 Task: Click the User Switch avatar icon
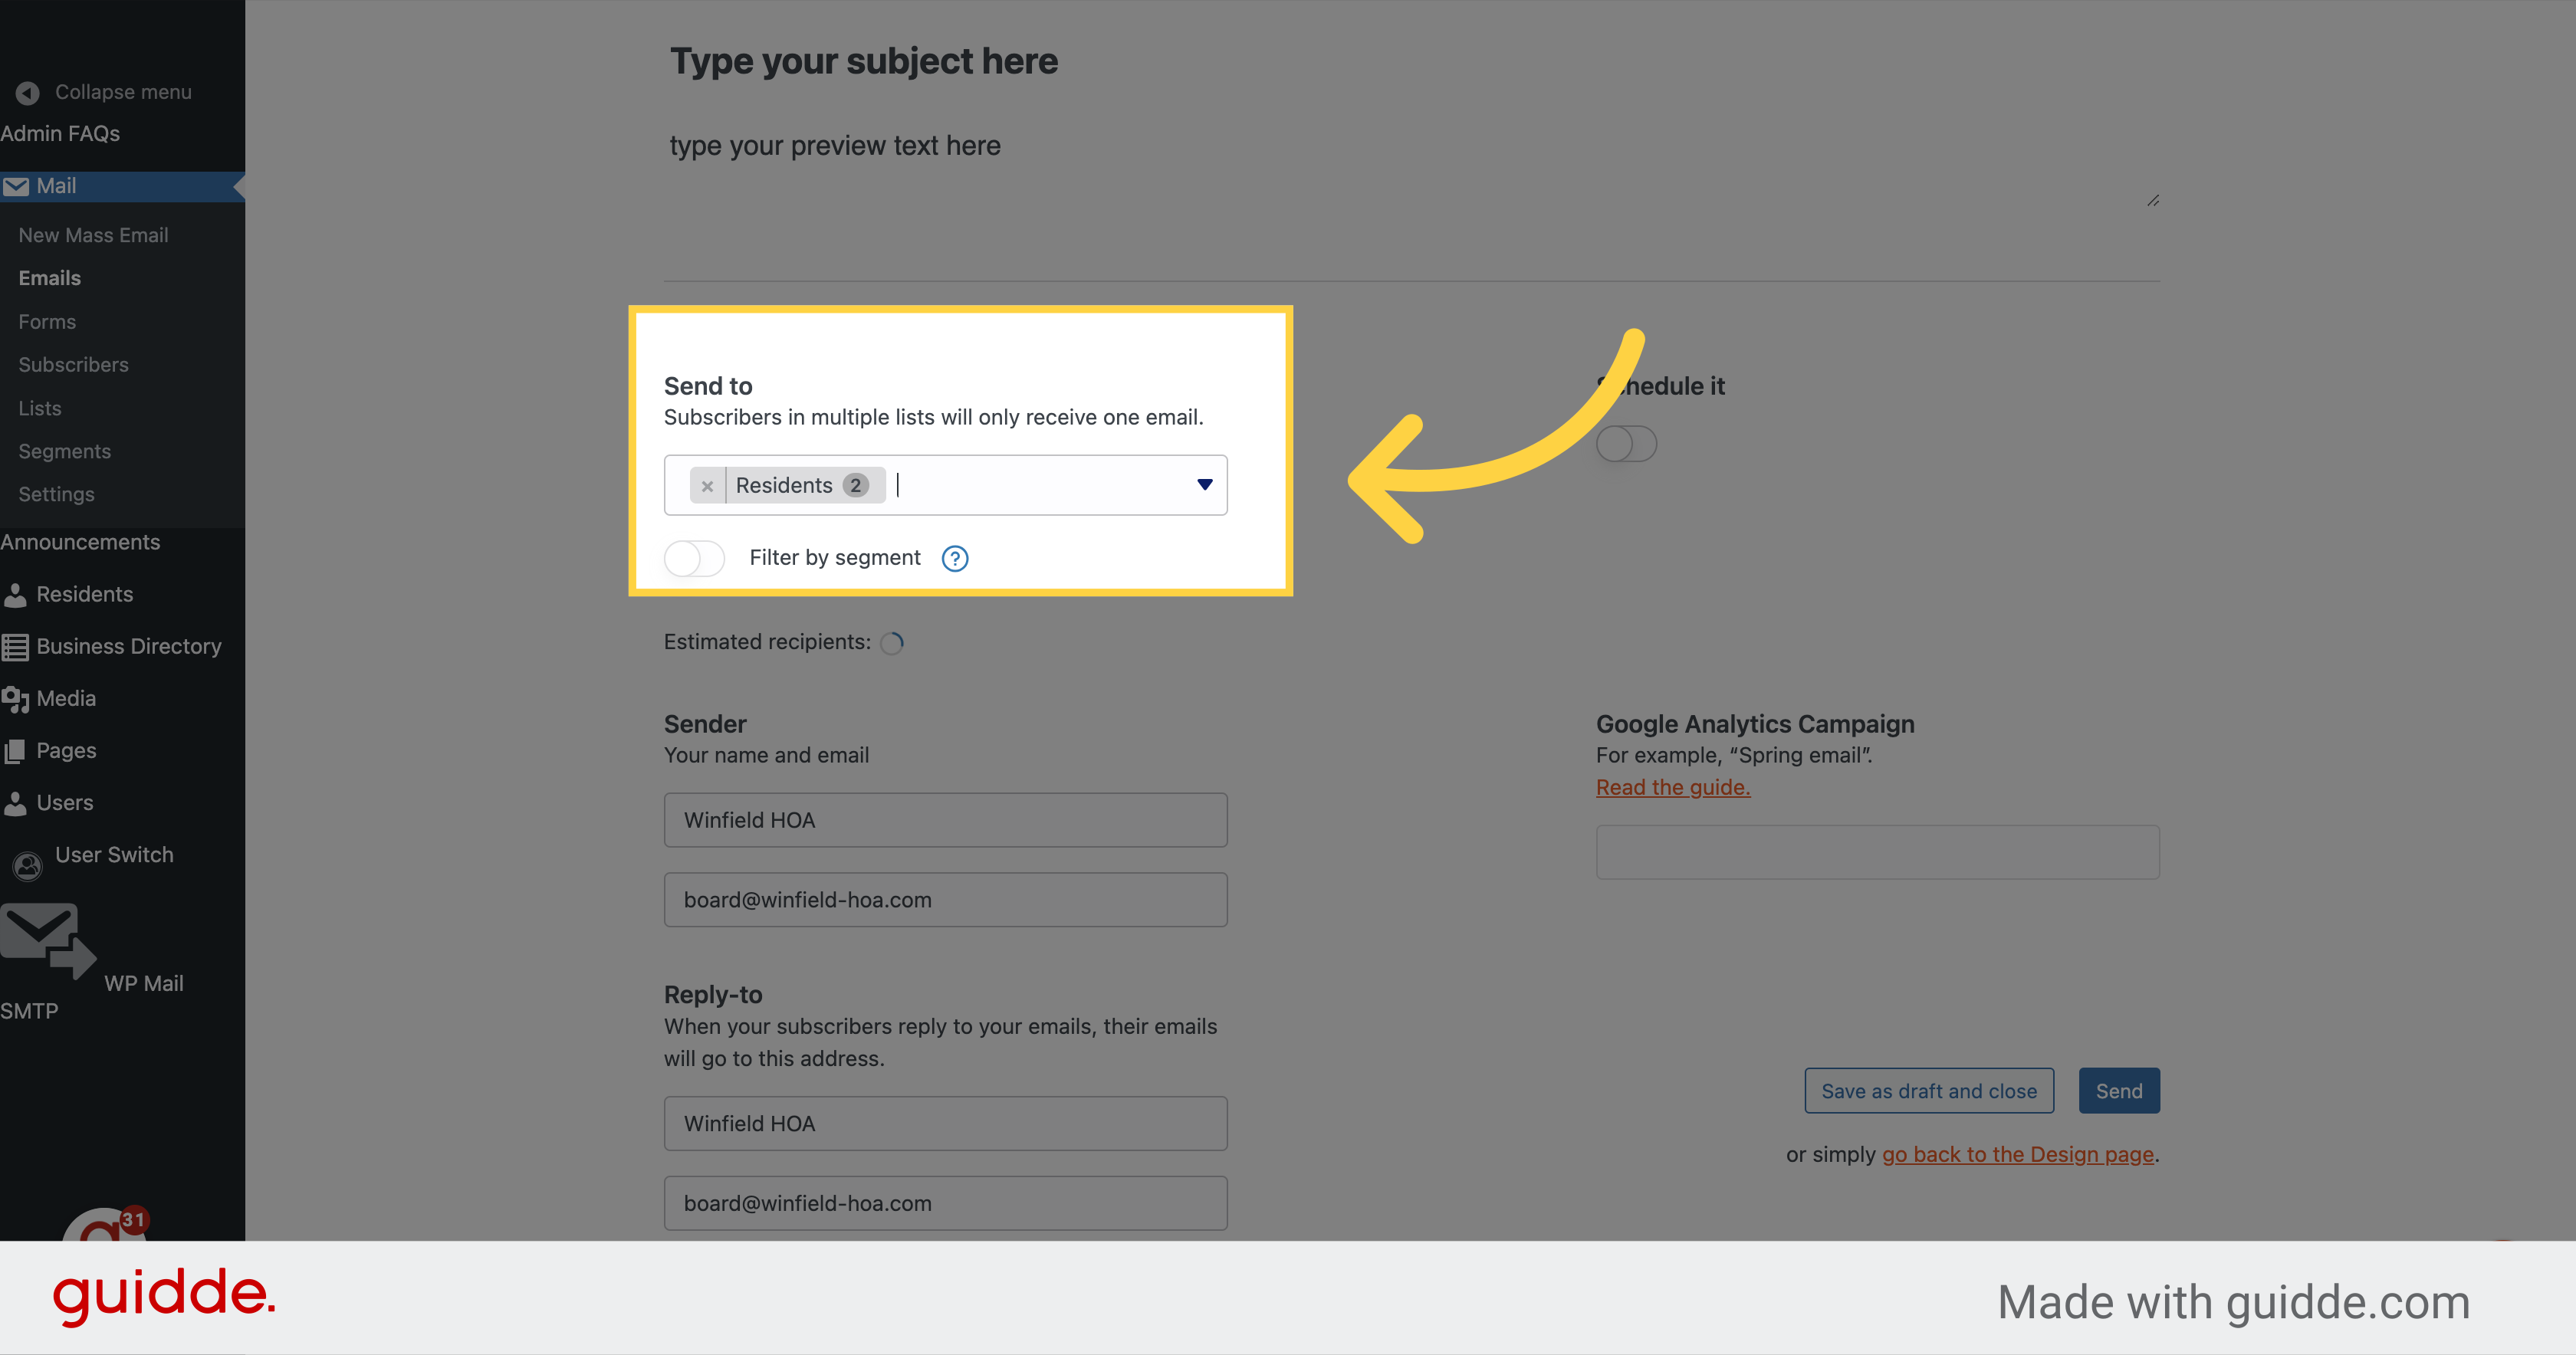[28, 865]
